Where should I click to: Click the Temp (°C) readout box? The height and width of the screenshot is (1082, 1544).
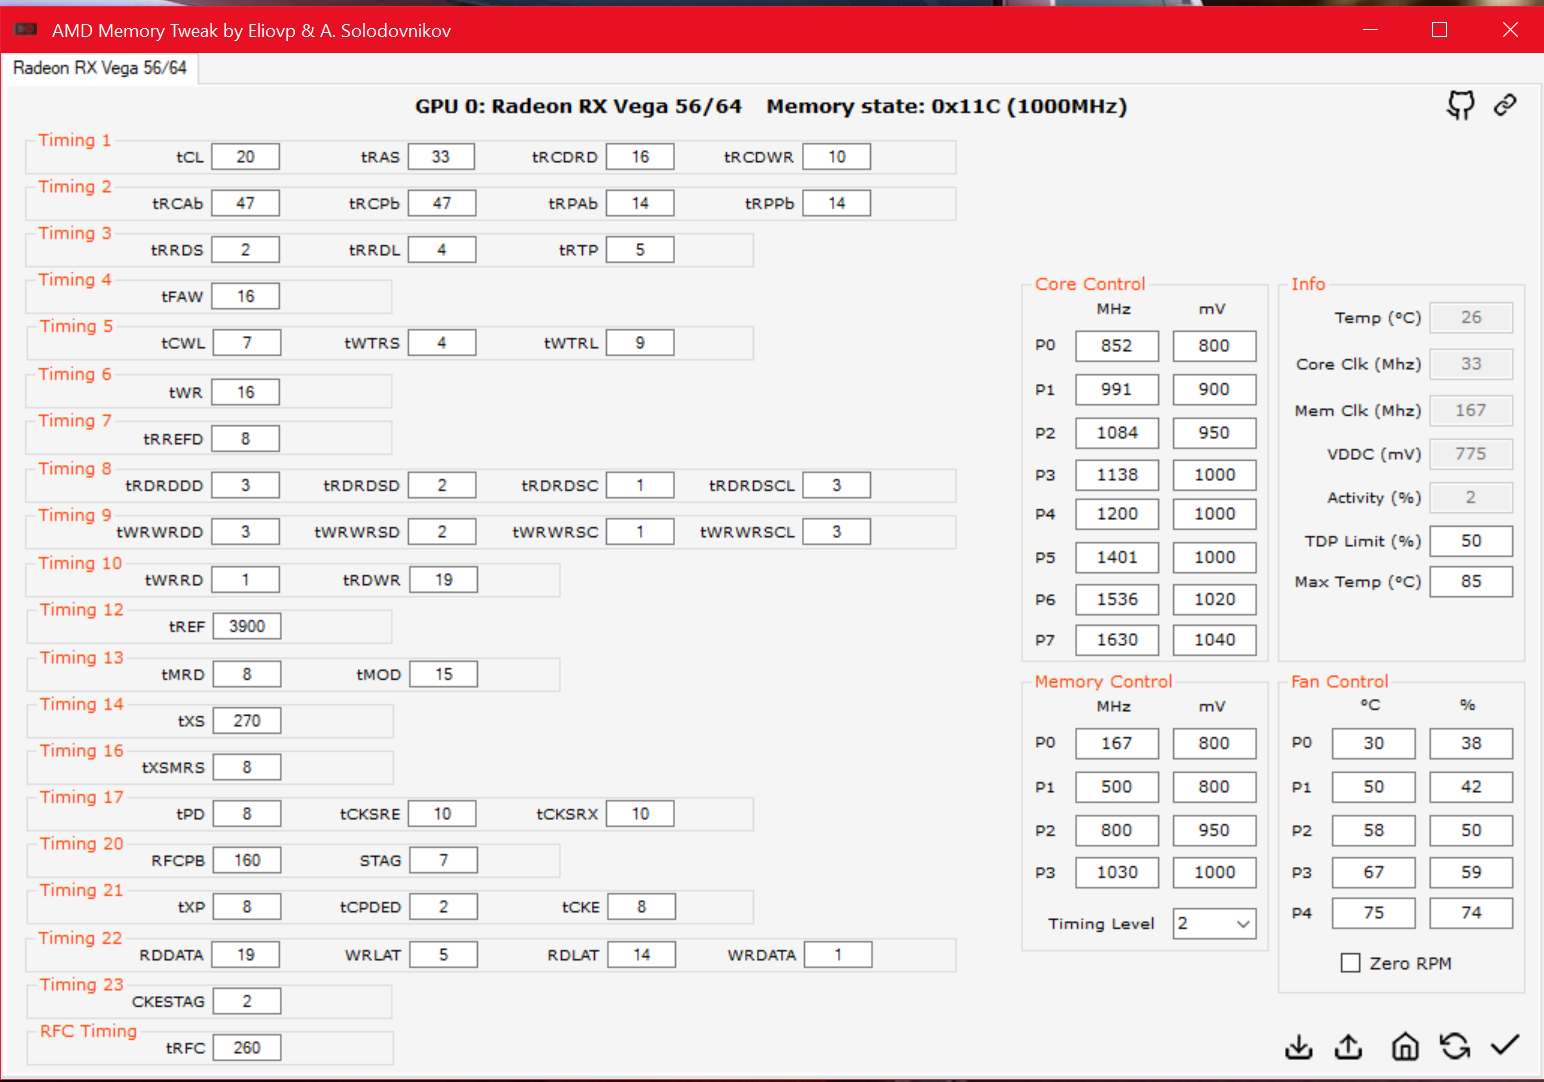pyautogui.click(x=1471, y=317)
